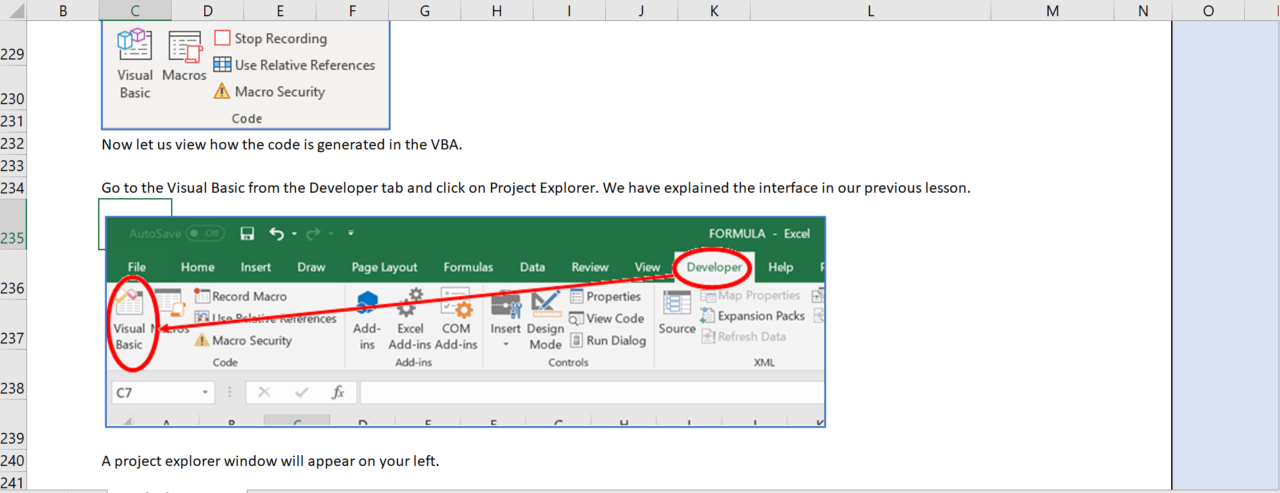Click the 'Add-ins' group label beneath the add-in icons
The image size is (1280, 493).
pyautogui.click(x=412, y=362)
